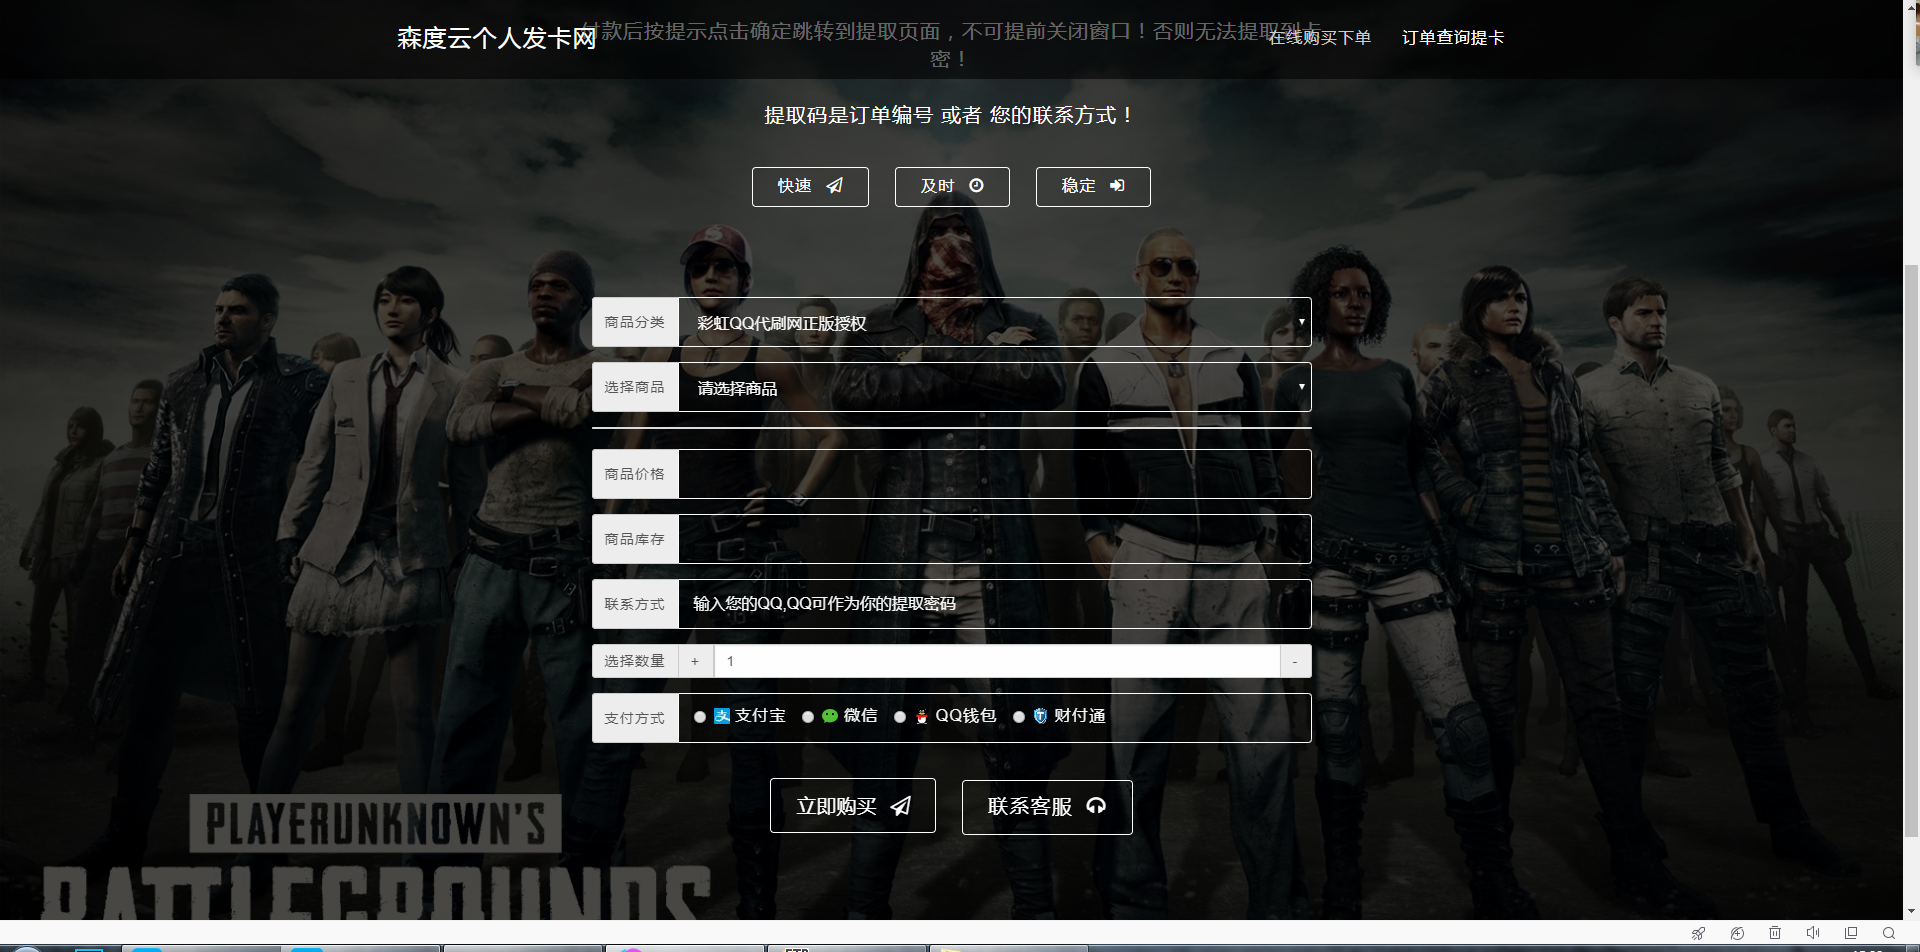Click the 选择数量 label
This screenshot has height=952, width=1920.
click(x=634, y=661)
